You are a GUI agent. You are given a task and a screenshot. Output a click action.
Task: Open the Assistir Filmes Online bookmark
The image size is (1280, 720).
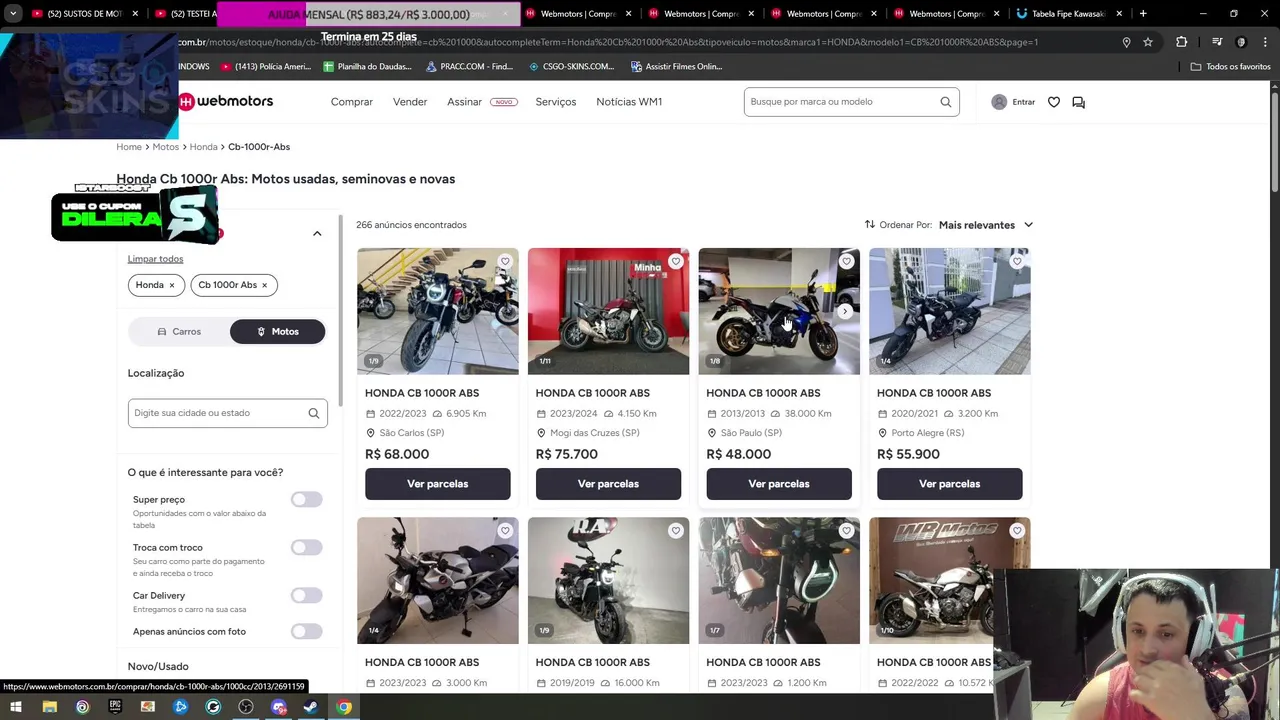pyautogui.click(x=677, y=66)
